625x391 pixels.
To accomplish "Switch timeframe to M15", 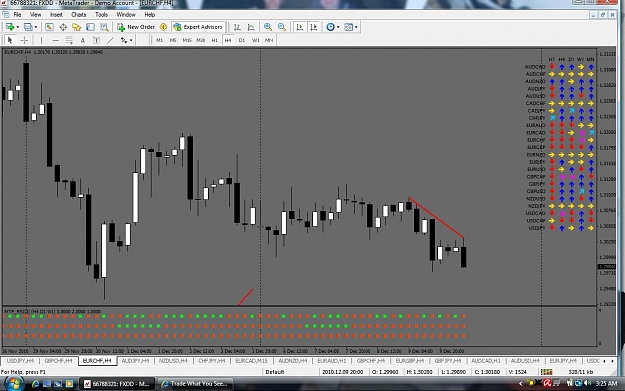I will 187,40.
